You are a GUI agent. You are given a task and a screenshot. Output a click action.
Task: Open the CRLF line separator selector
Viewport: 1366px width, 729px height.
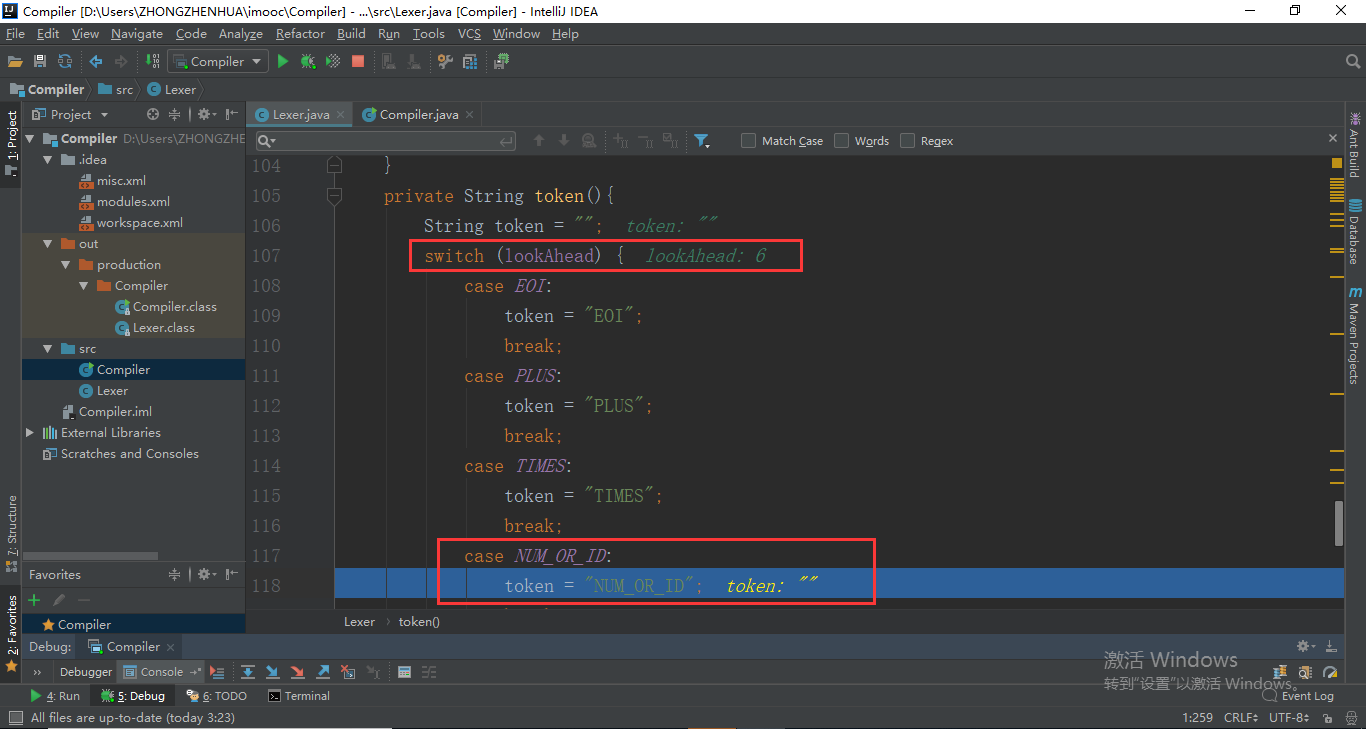[x=1242, y=718]
